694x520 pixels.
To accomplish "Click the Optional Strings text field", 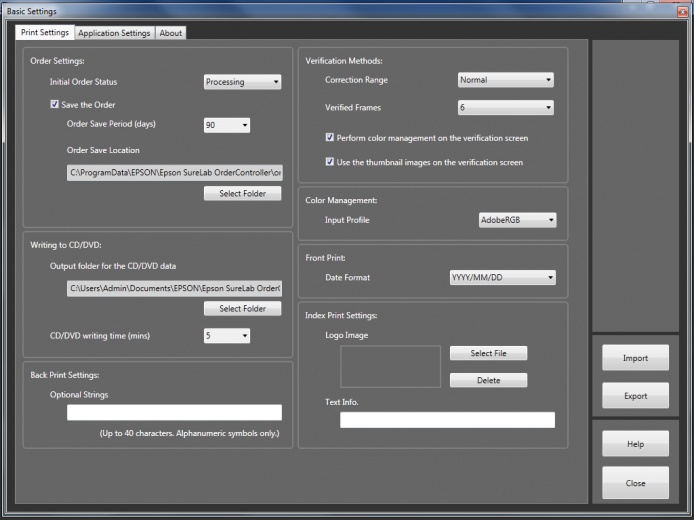I will tap(174, 412).
